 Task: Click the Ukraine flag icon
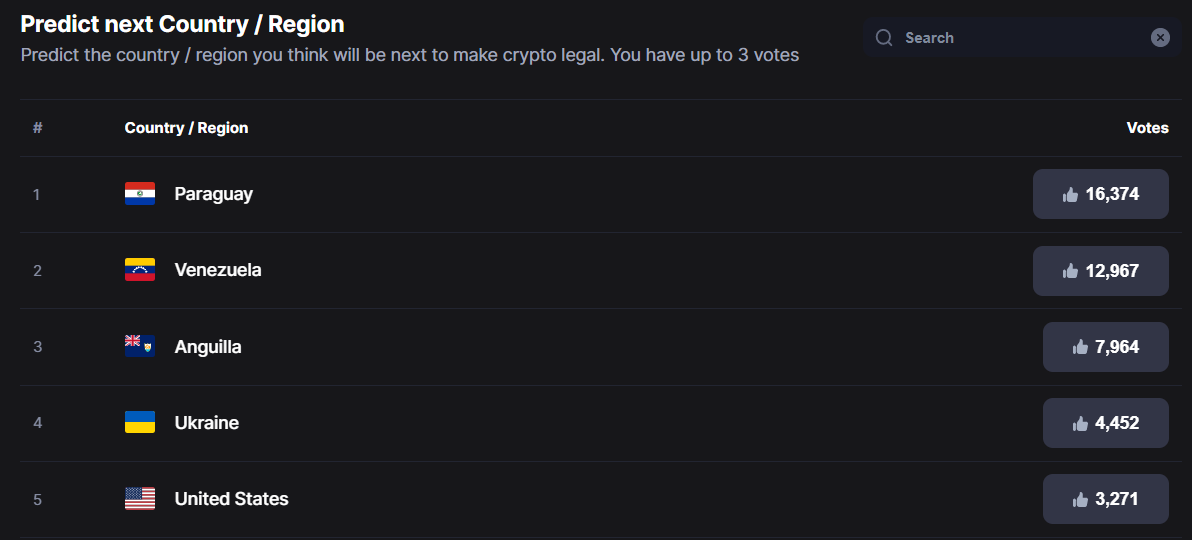coord(140,422)
